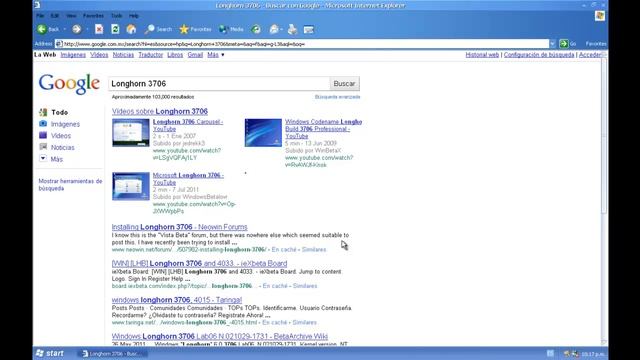Screen dimensions: 640x360
Task: Open ieXbeta Board Longhorn 3706 result
Action: pyautogui.click(x=199, y=263)
